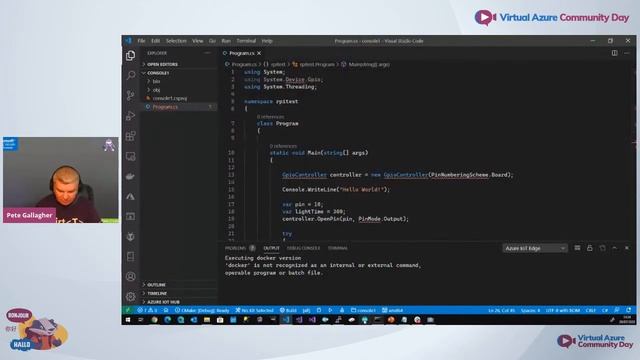640x360 pixels.
Task: Expand the Timeline section
Action: pos(179,293)
